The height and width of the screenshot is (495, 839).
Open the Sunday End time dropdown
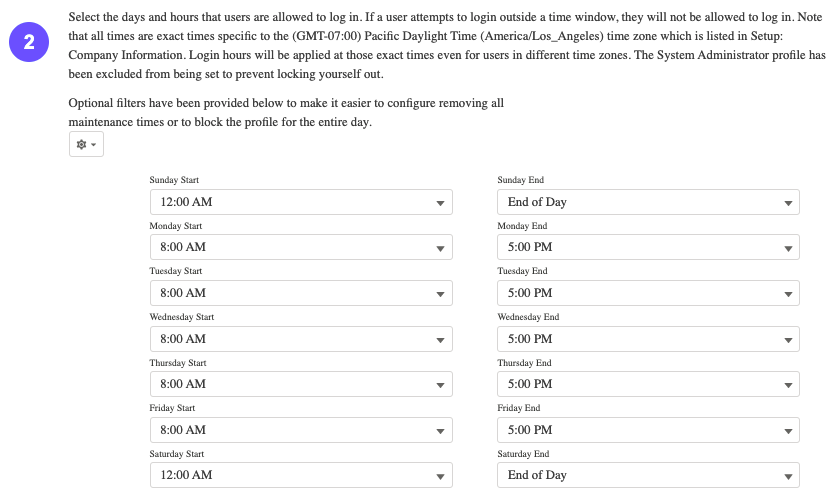(x=648, y=202)
